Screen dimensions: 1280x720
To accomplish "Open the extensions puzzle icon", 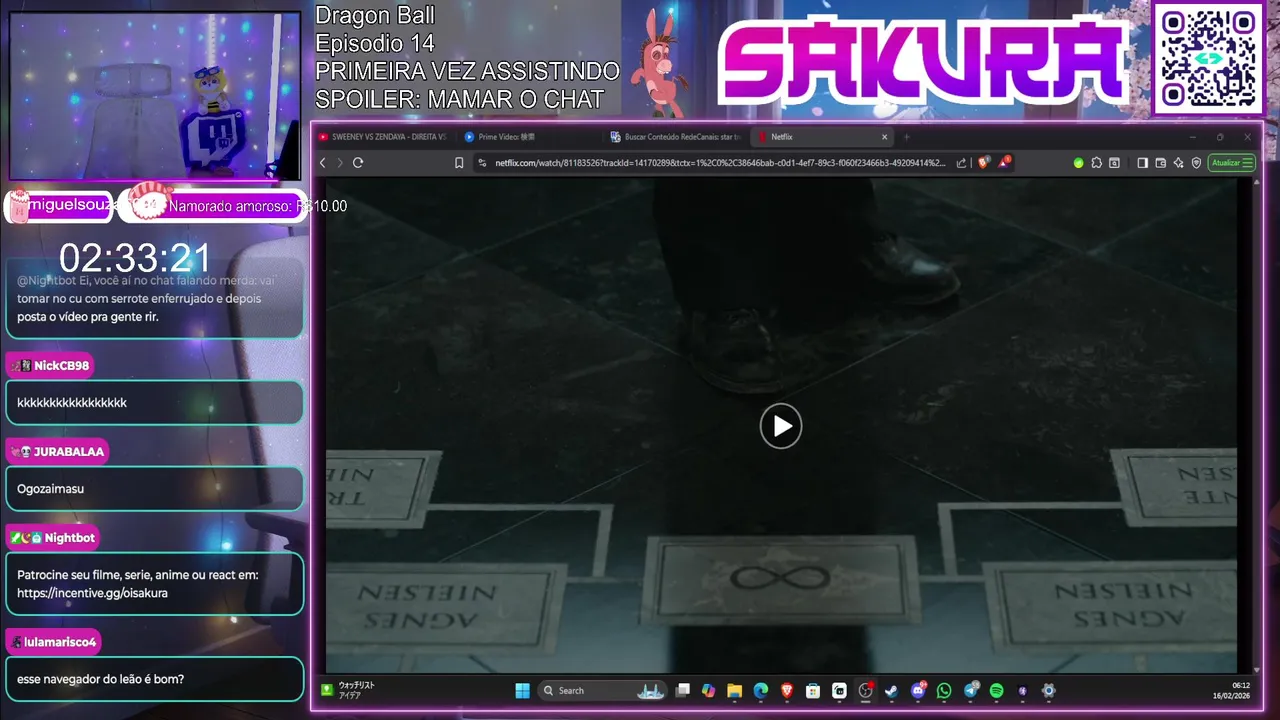I will click(x=1096, y=163).
